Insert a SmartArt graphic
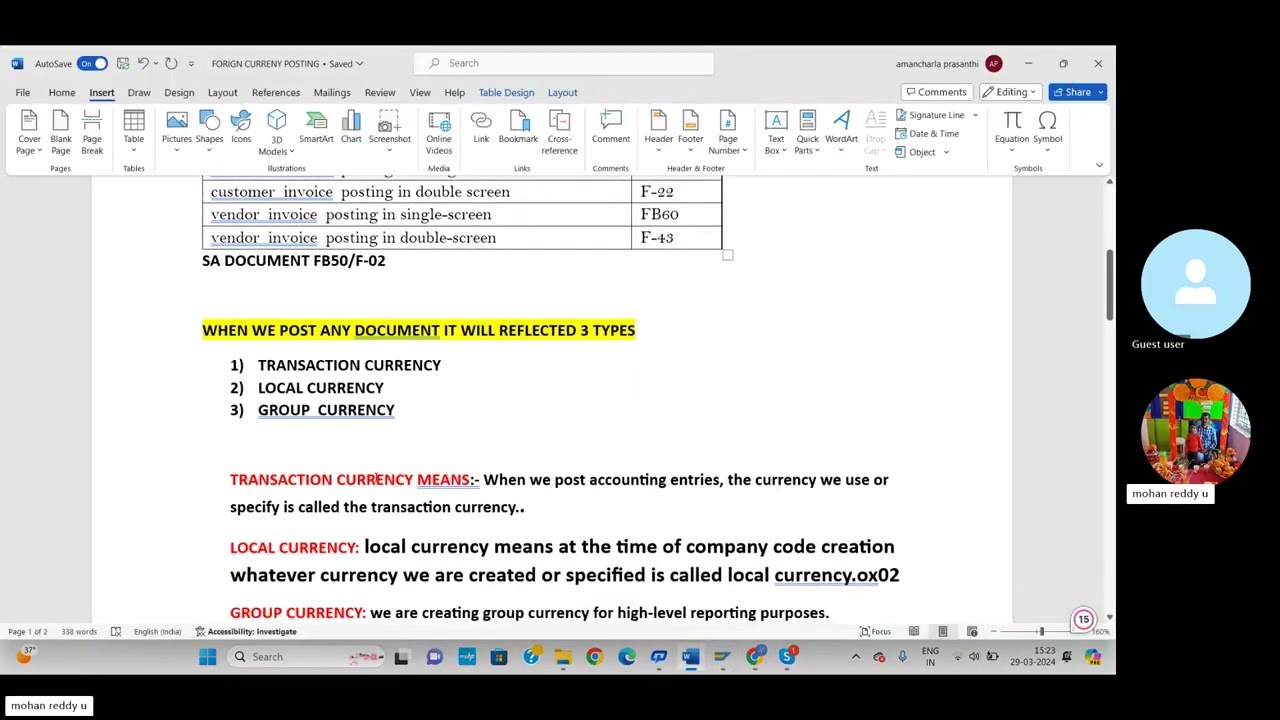 click(316, 127)
